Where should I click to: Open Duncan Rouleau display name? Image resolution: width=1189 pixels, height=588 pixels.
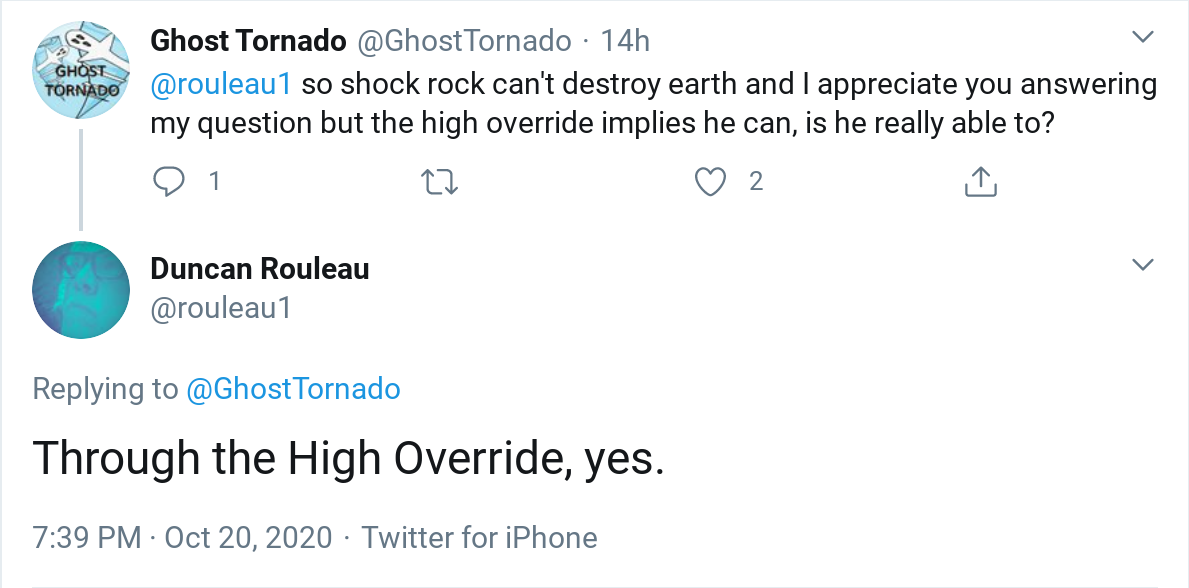260,268
